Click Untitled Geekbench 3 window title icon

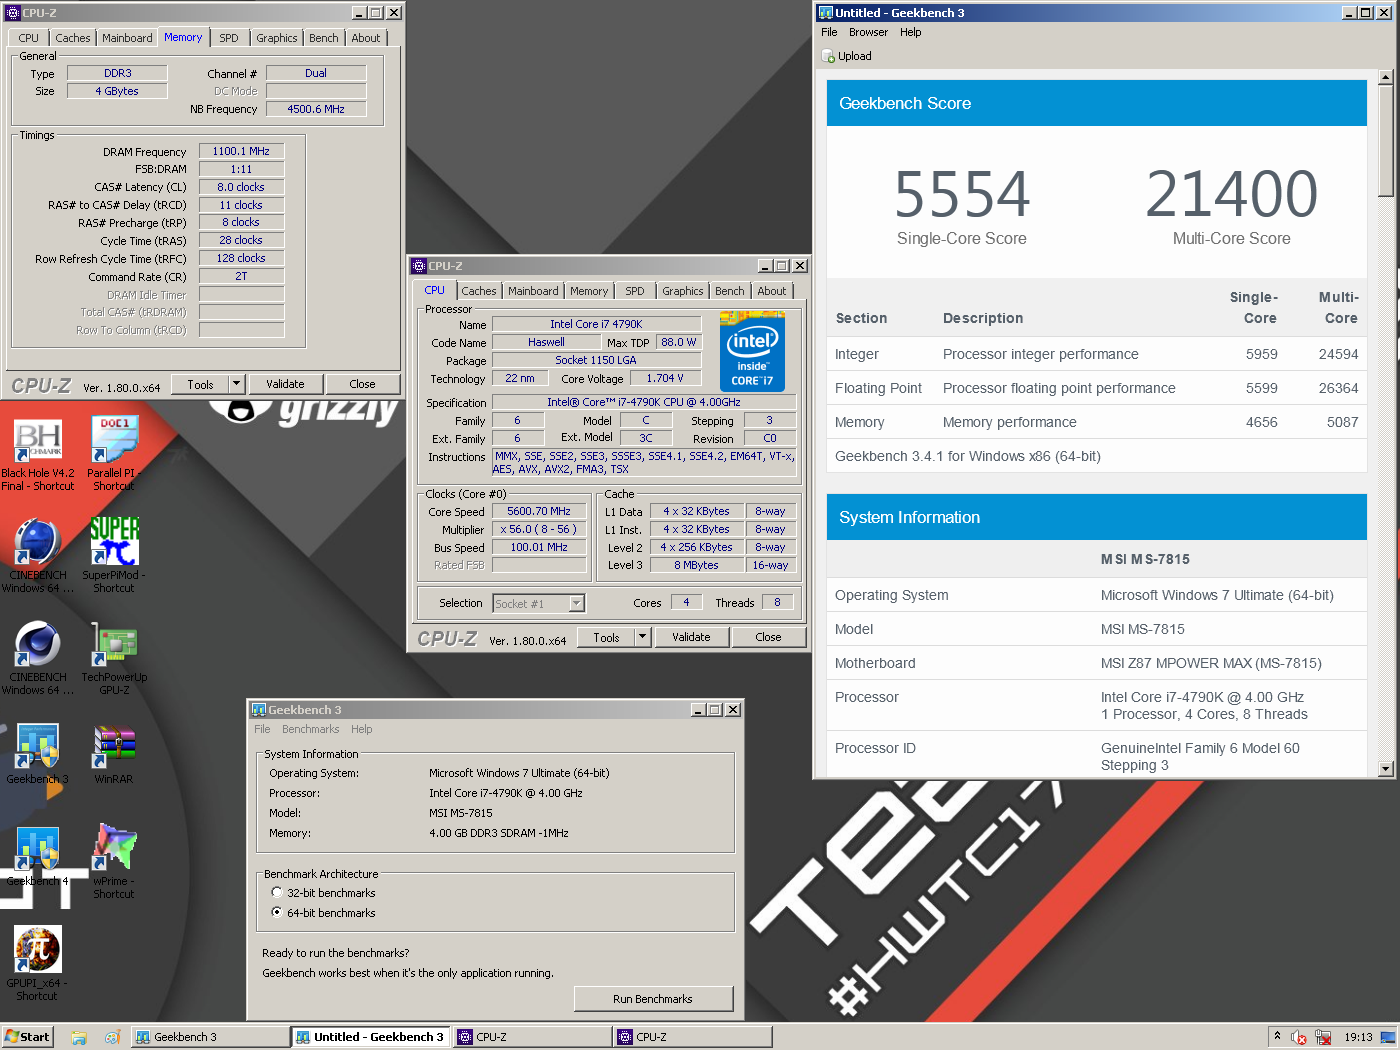pos(826,13)
